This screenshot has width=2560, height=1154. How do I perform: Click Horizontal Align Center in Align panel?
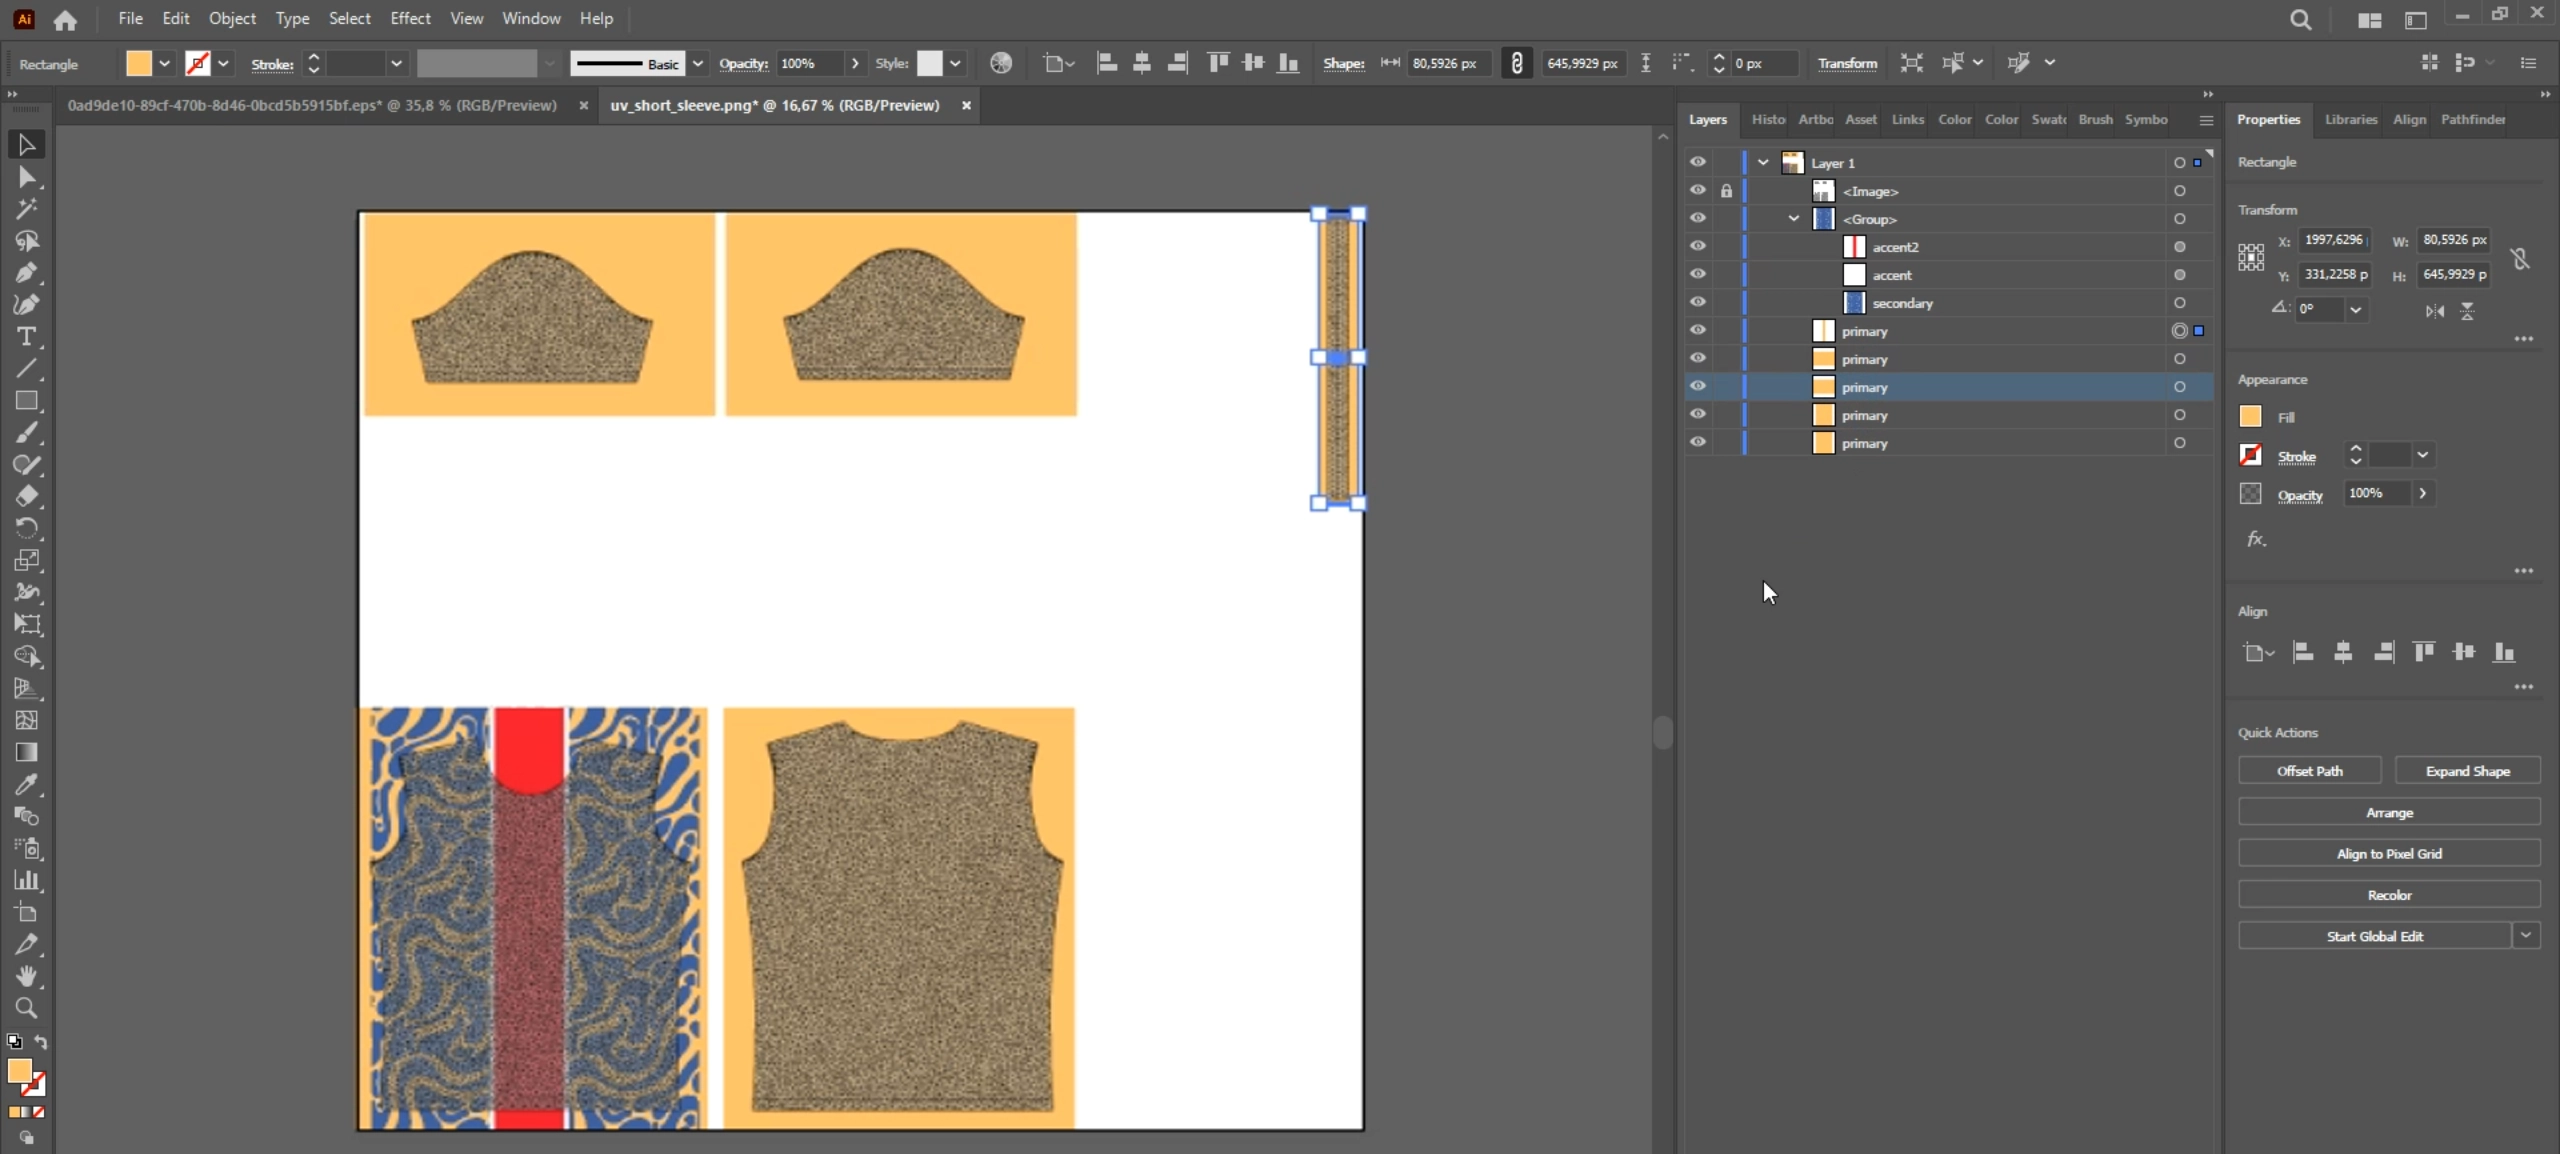(x=2343, y=652)
